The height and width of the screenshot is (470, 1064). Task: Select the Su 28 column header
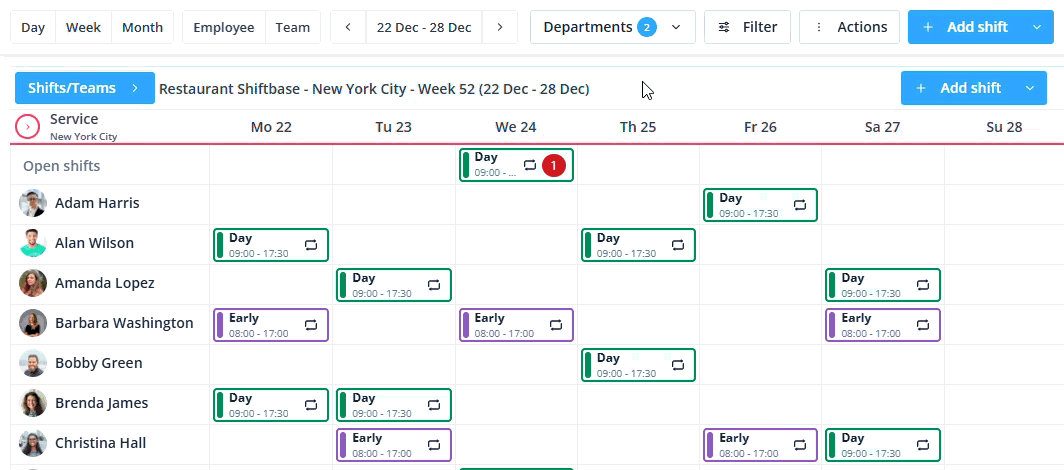[1004, 128]
